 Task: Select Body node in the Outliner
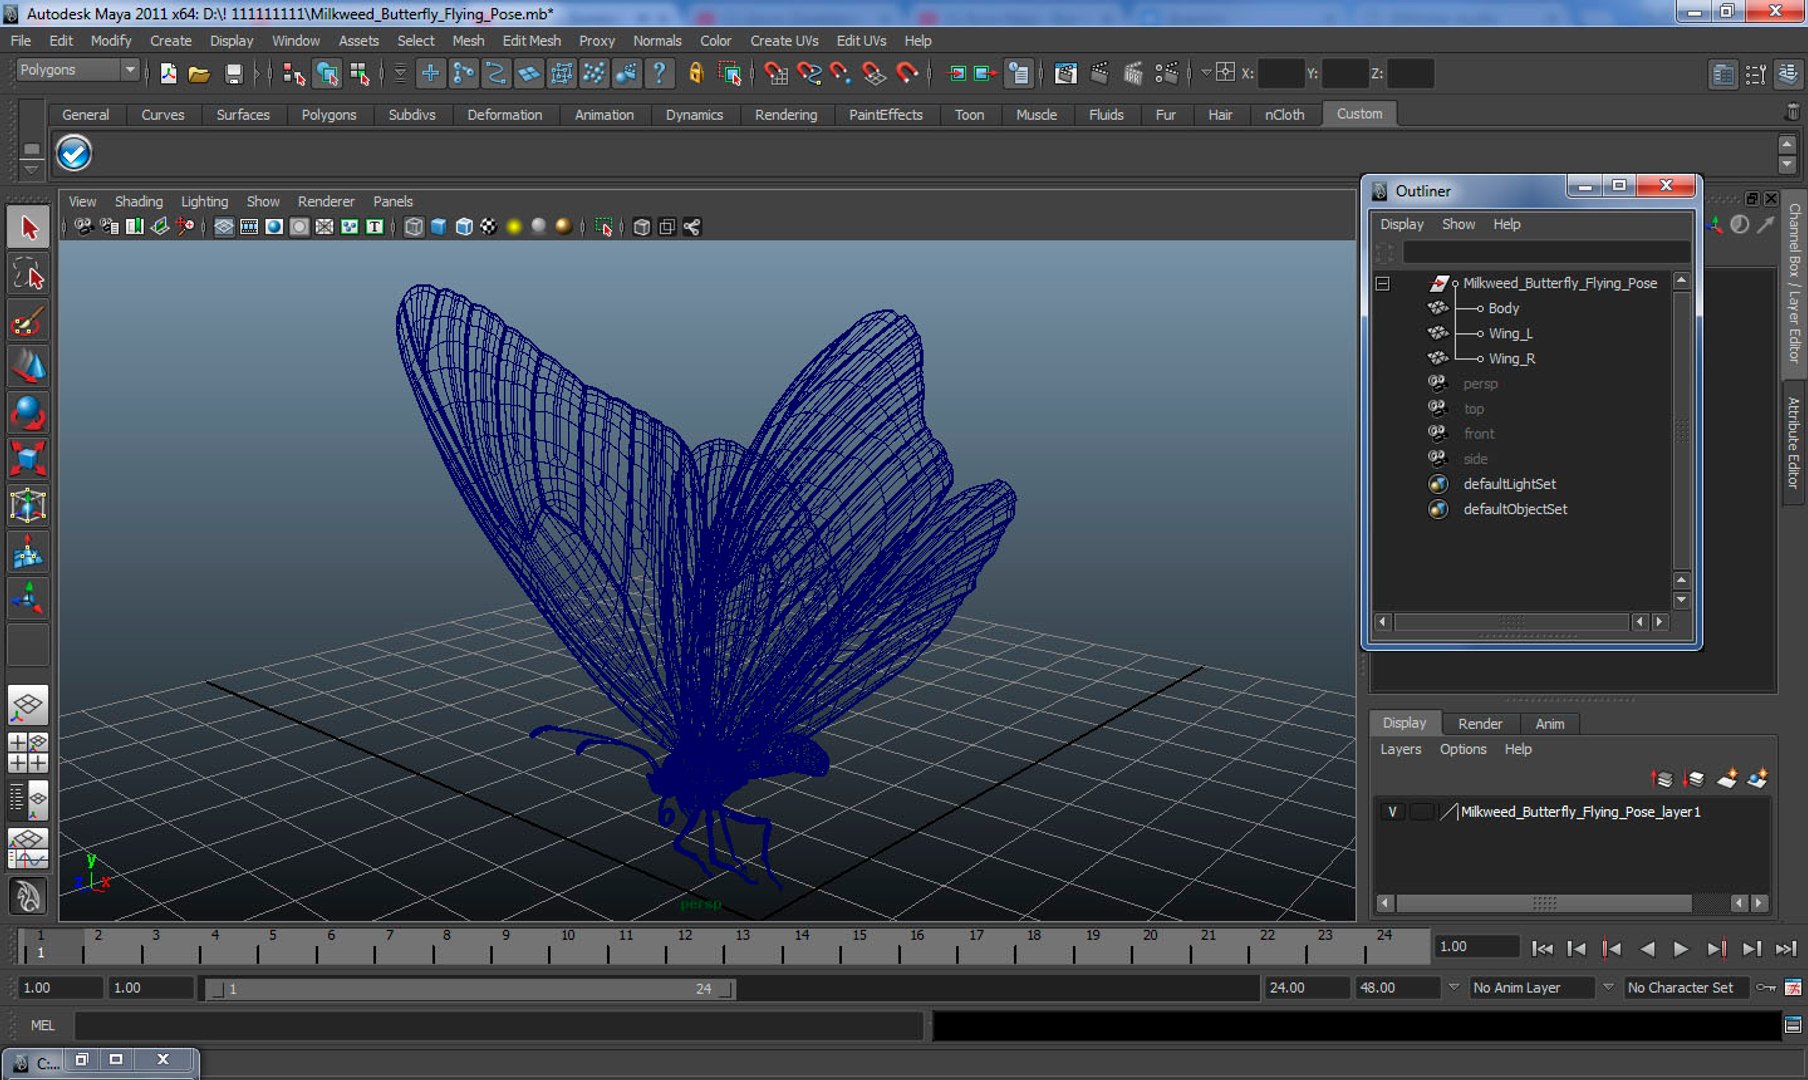1503,309
